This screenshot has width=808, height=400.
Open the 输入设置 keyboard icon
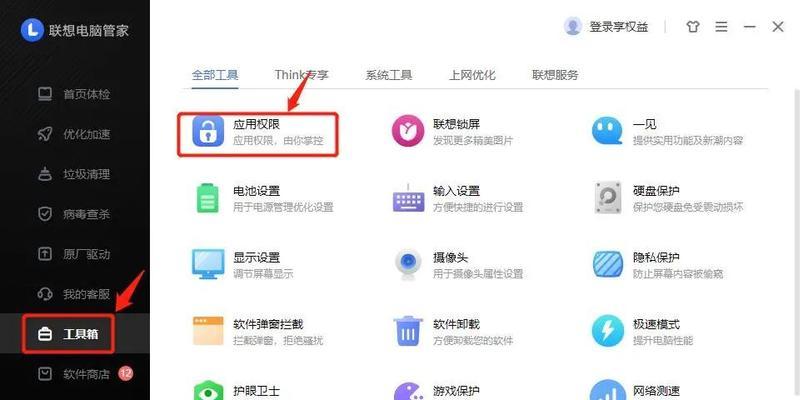point(408,198)
